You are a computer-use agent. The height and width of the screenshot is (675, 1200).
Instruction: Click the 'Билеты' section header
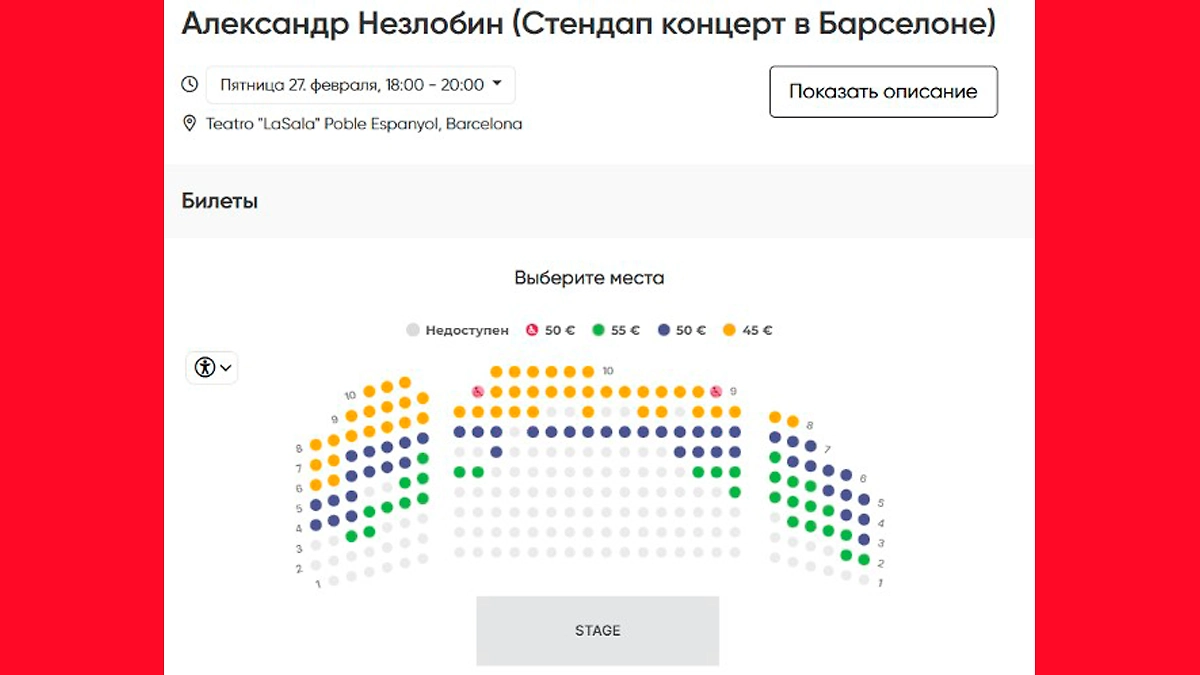coord(218,200)
